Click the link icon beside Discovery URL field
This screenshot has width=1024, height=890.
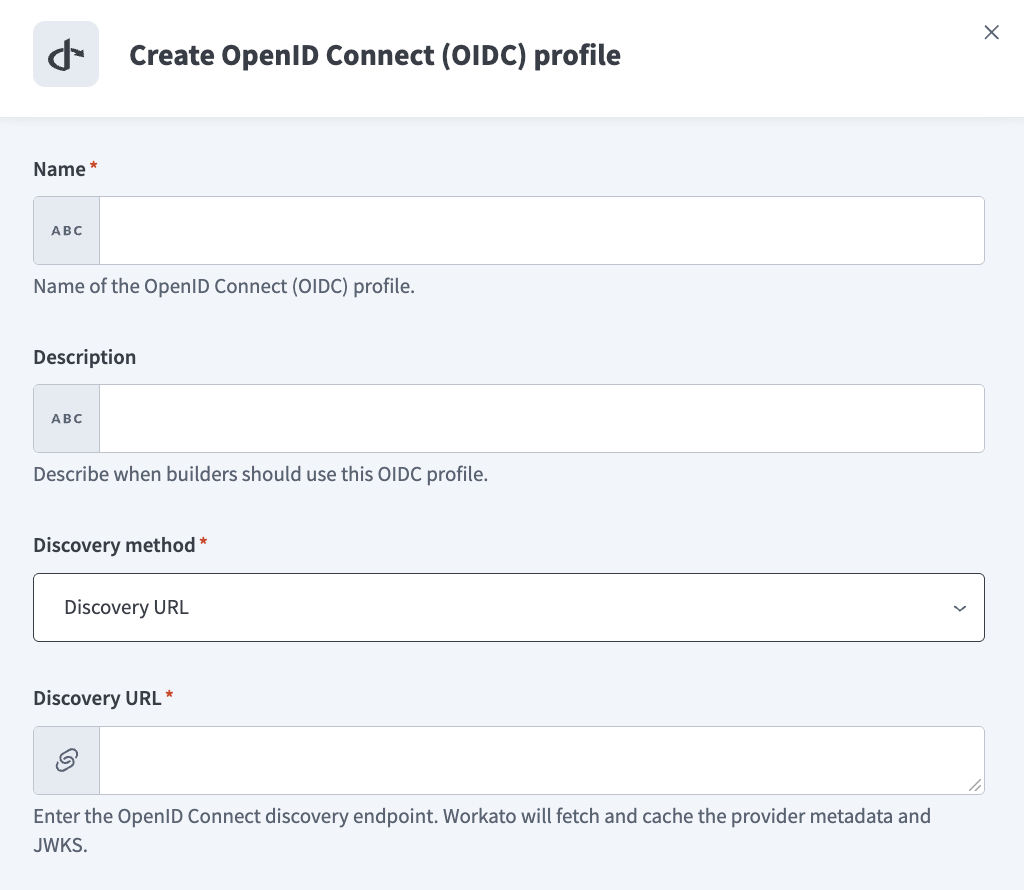click(67, 760)
